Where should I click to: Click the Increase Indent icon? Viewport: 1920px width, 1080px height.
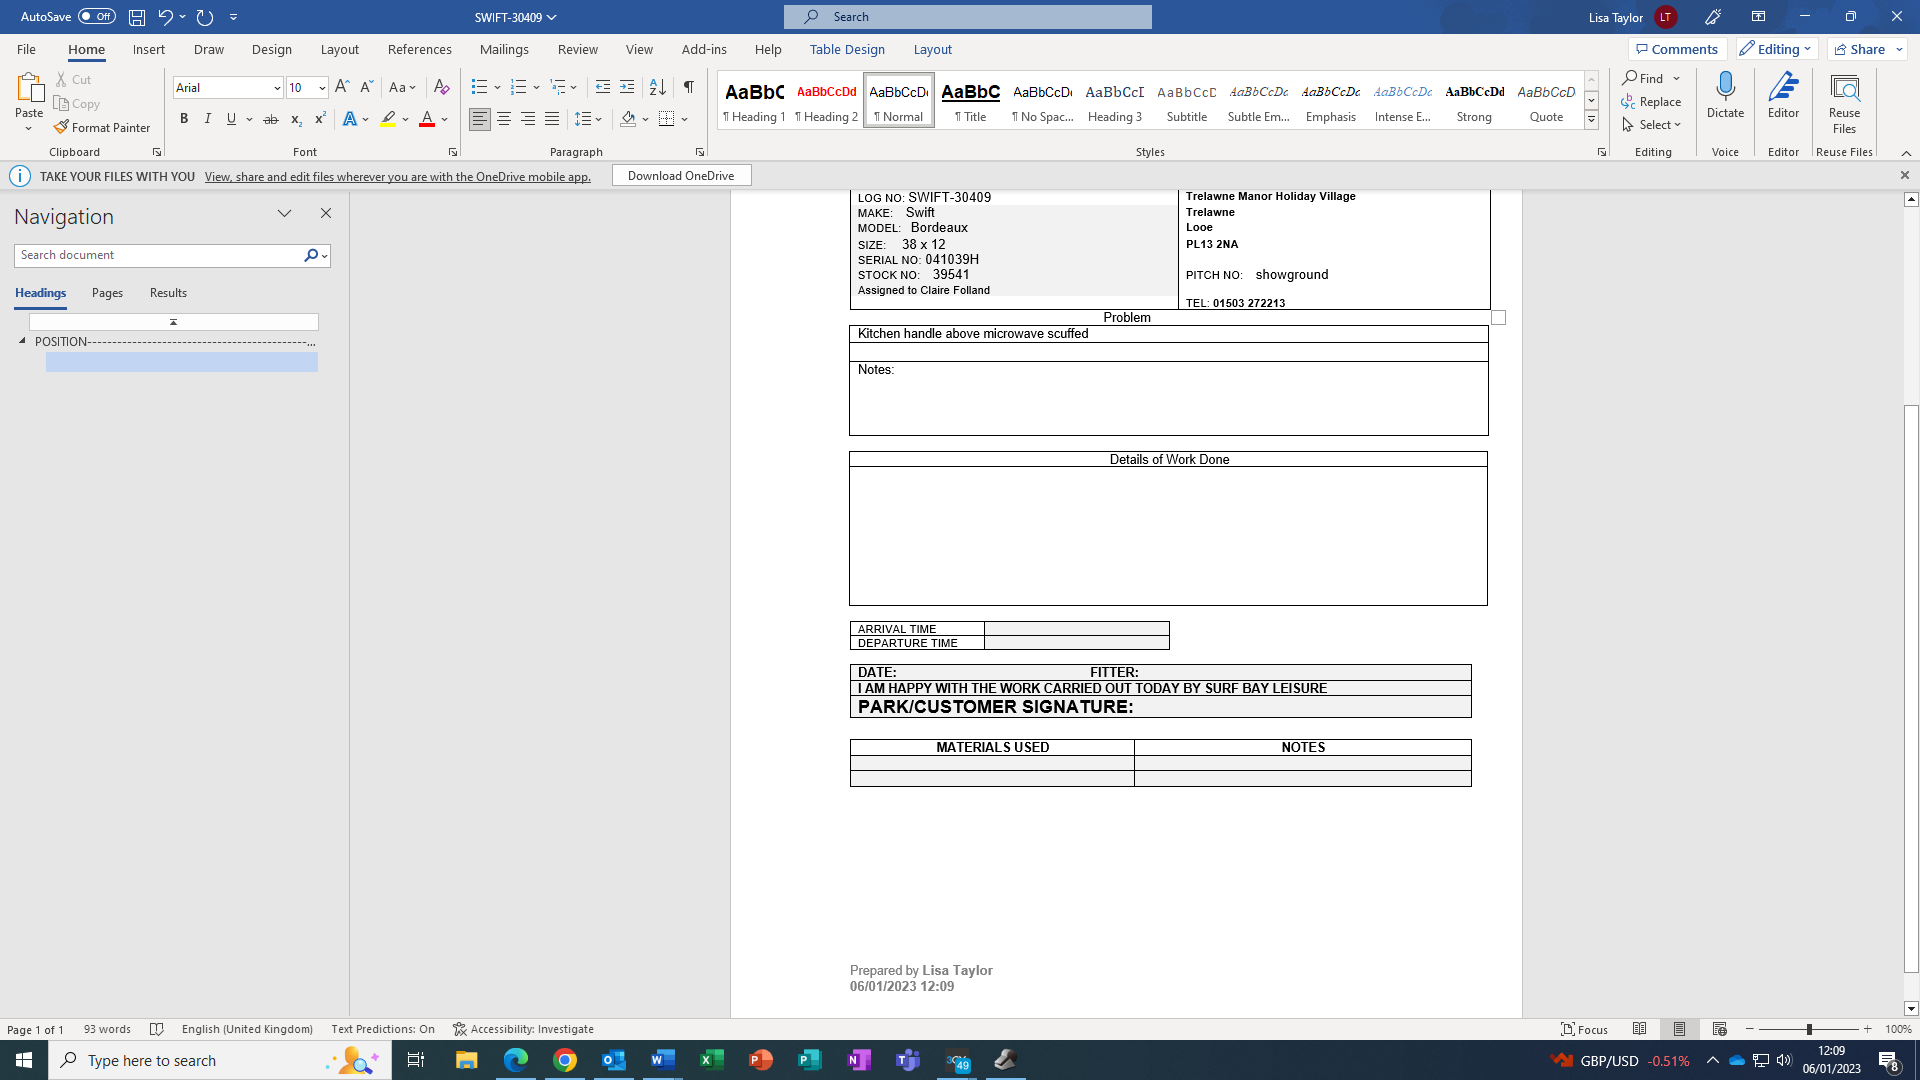pos(627,87)
